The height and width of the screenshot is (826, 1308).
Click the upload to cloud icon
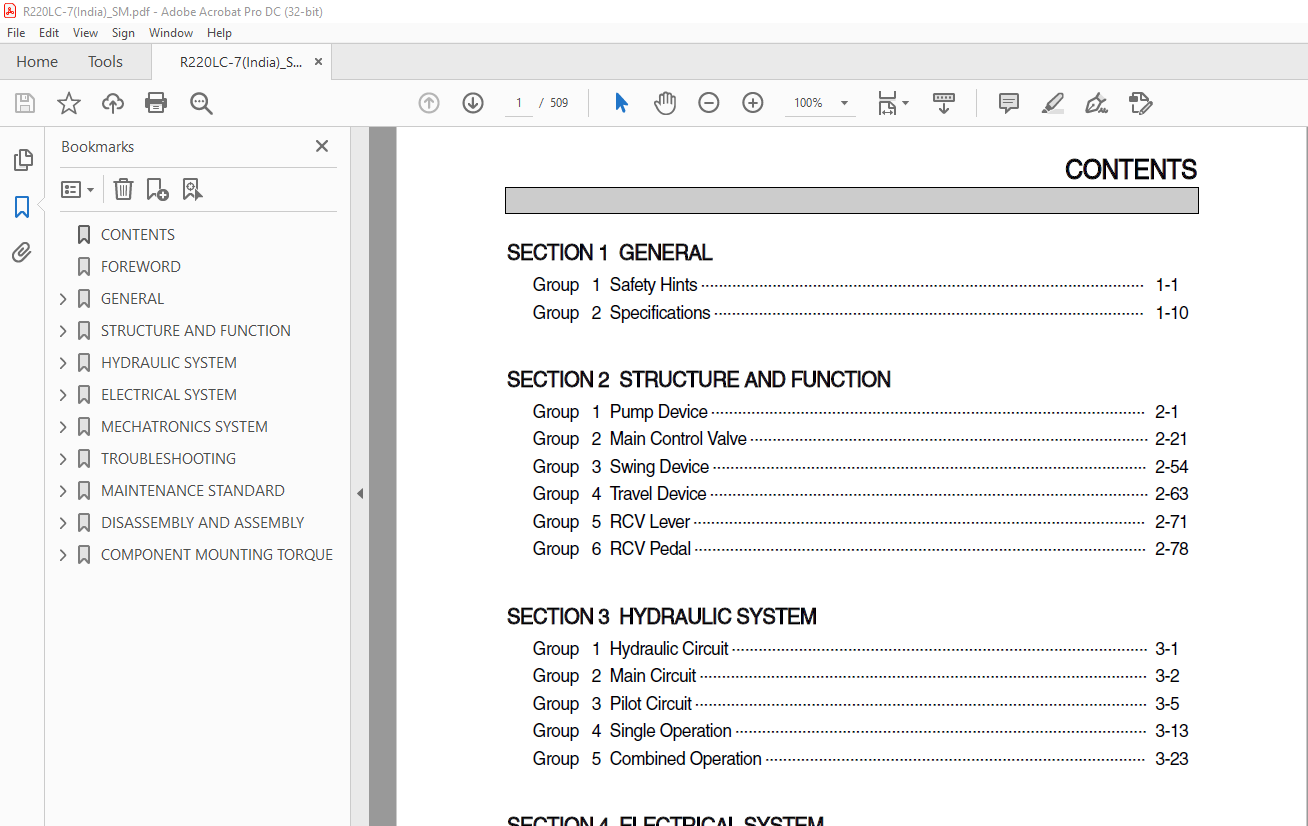click(113, 103)
